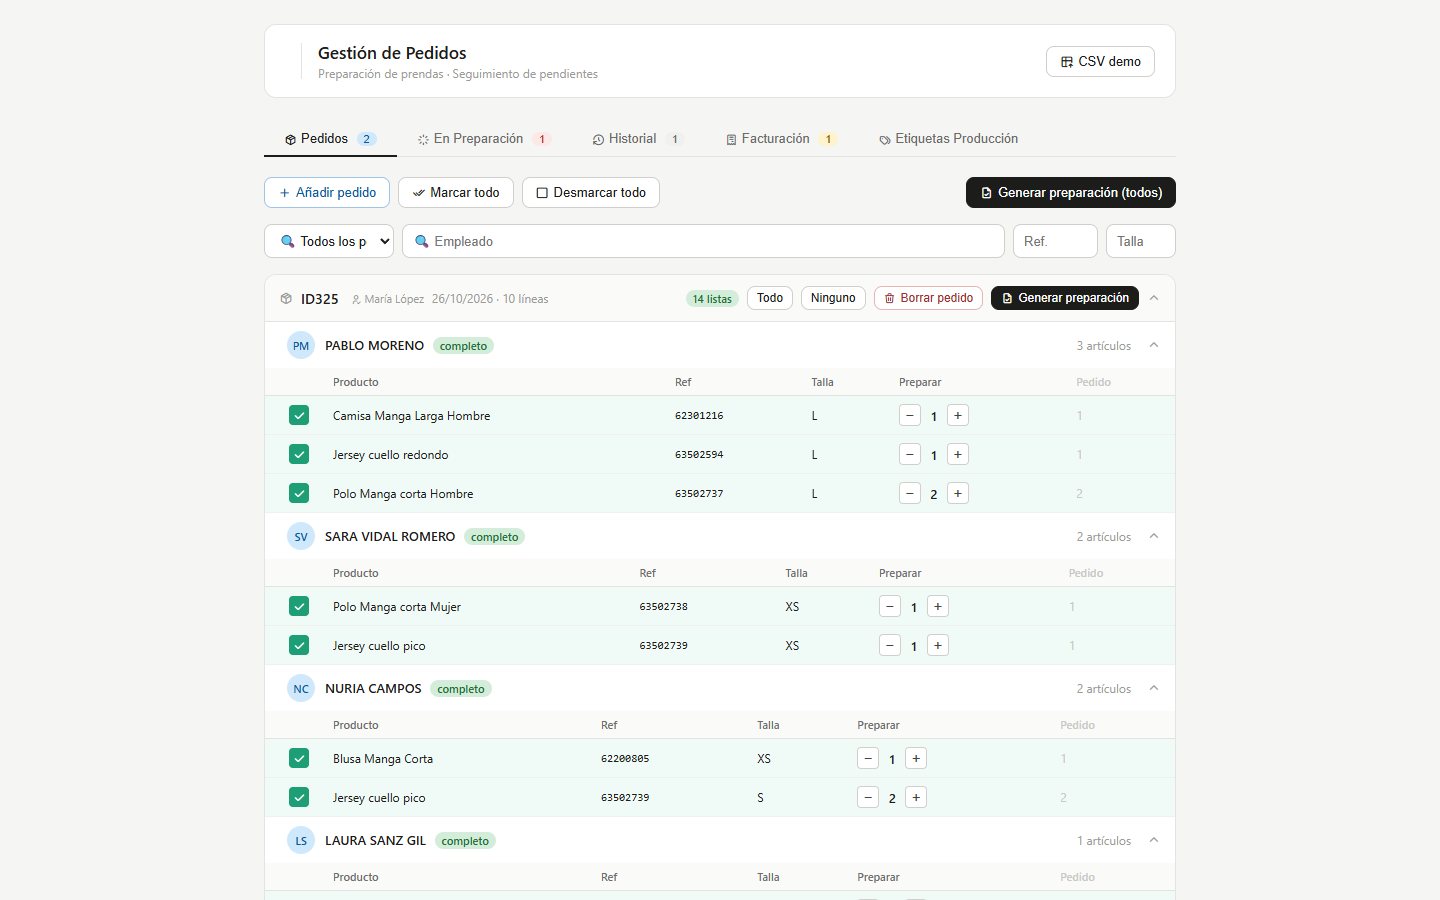Generate preparation for order ID325
Viewport: 1440px width, 900px height.
click(1065, 298)
